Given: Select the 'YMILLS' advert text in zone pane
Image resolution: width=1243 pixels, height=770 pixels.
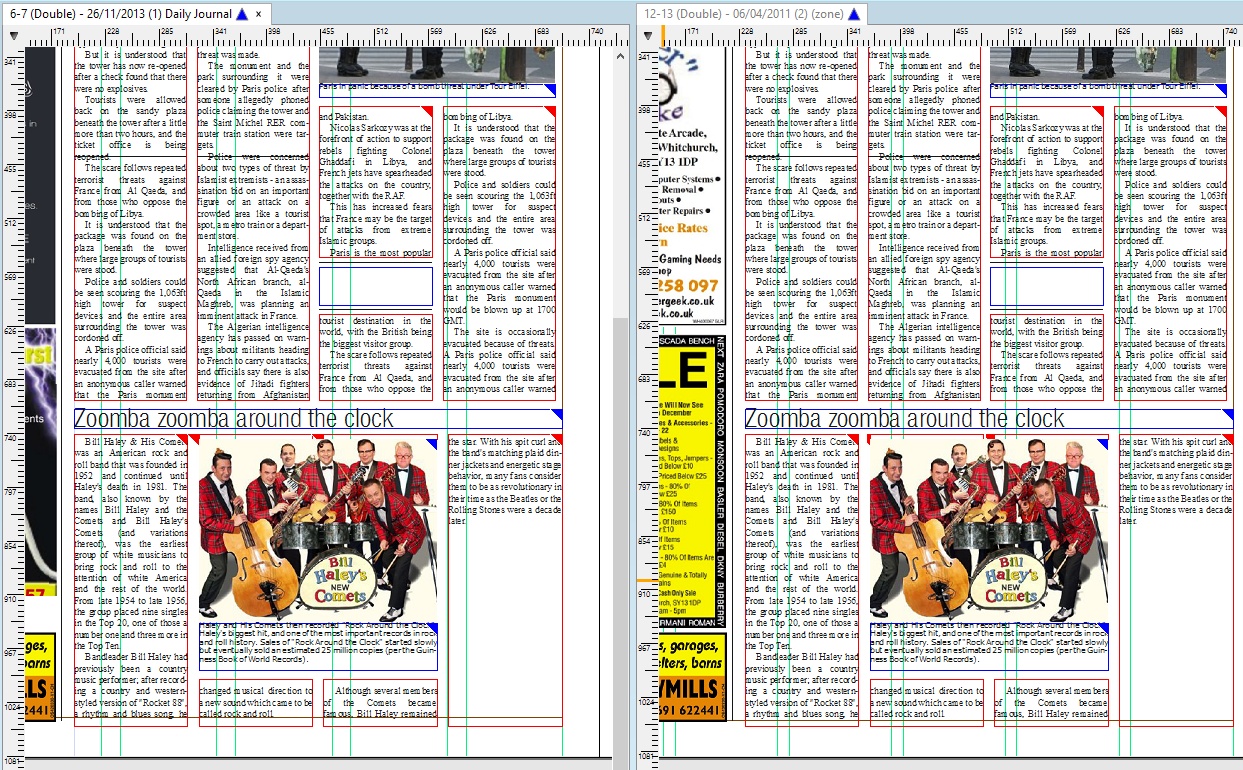Looking at the screenshot, I should click(690, 689).
